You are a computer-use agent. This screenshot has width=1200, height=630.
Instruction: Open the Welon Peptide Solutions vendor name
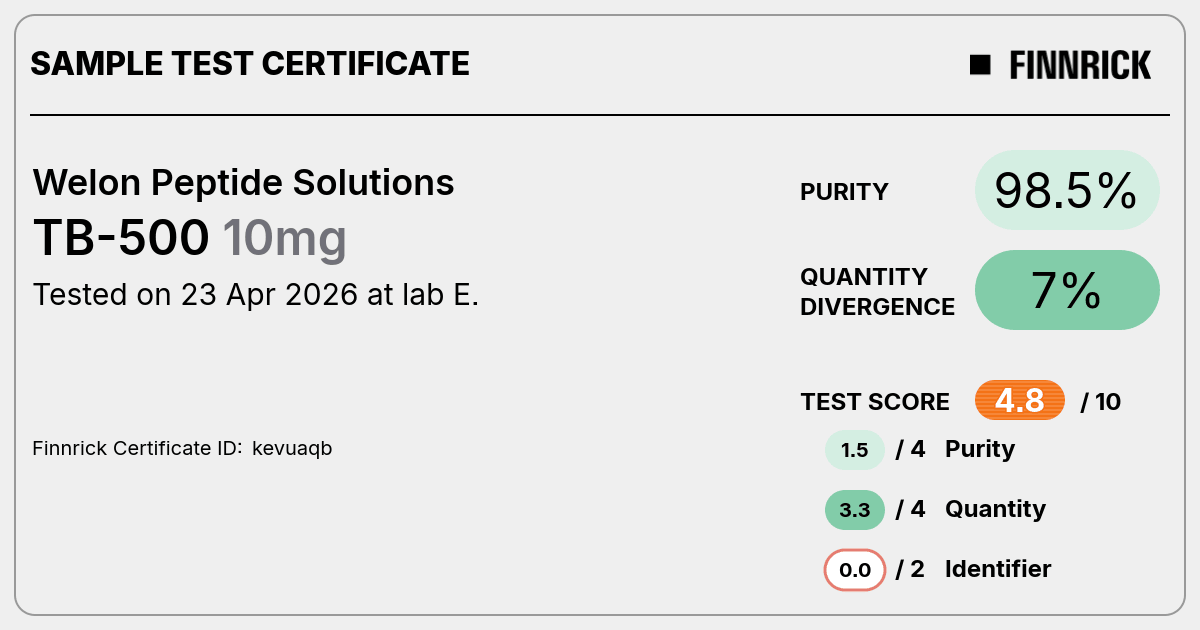pos(244,183)
